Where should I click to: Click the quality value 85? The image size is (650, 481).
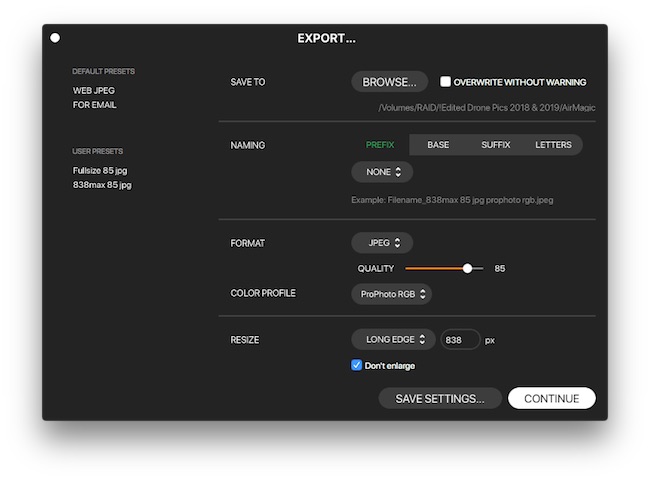(x=500, y=269)
